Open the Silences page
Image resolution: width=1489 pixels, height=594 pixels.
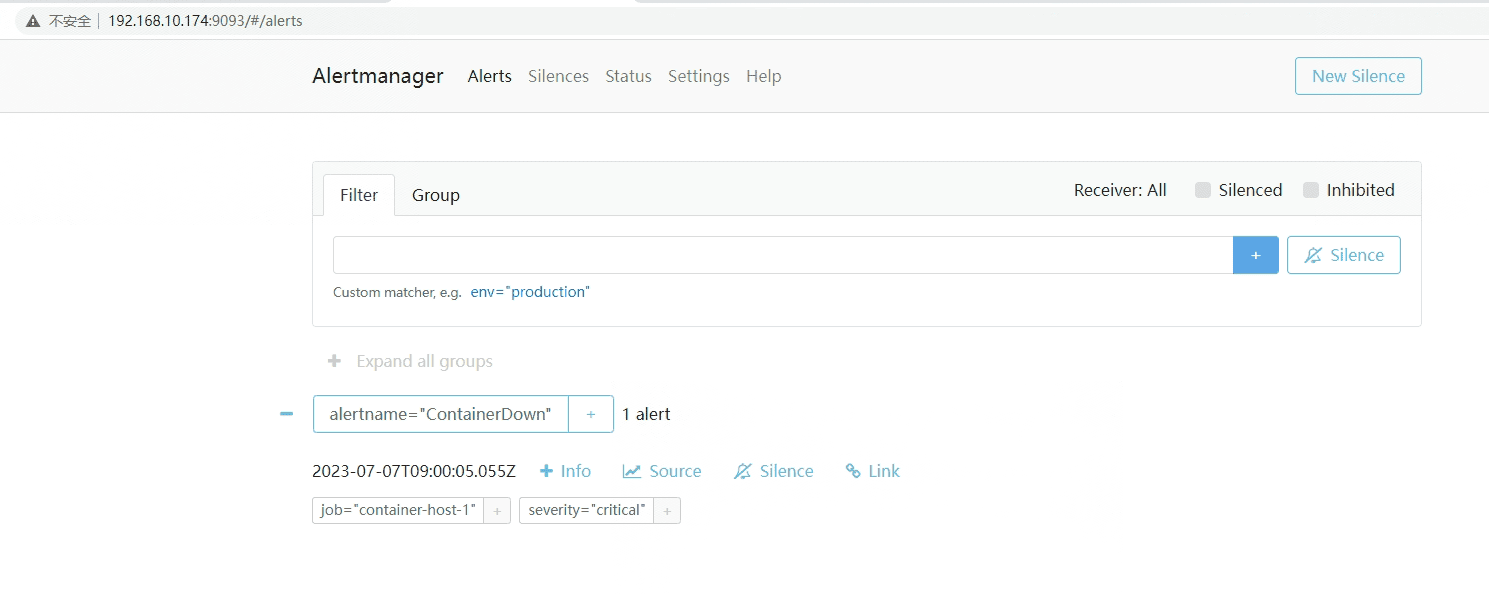pyautogui.click(x=558, y=76)
